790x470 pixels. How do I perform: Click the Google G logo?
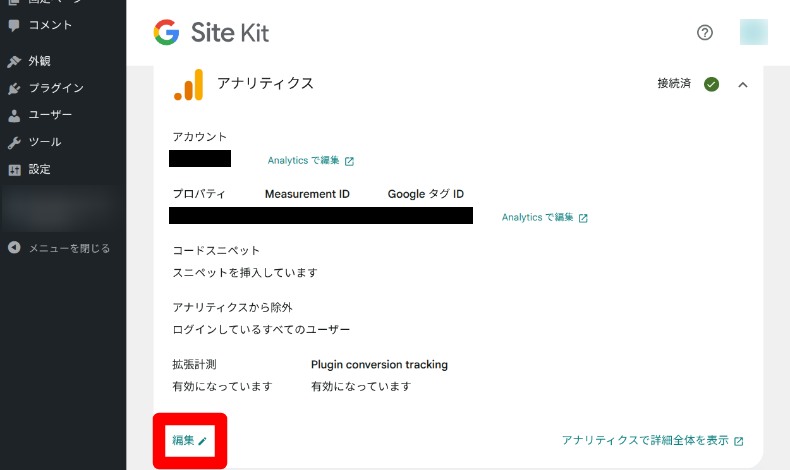[x=166, y=33]
